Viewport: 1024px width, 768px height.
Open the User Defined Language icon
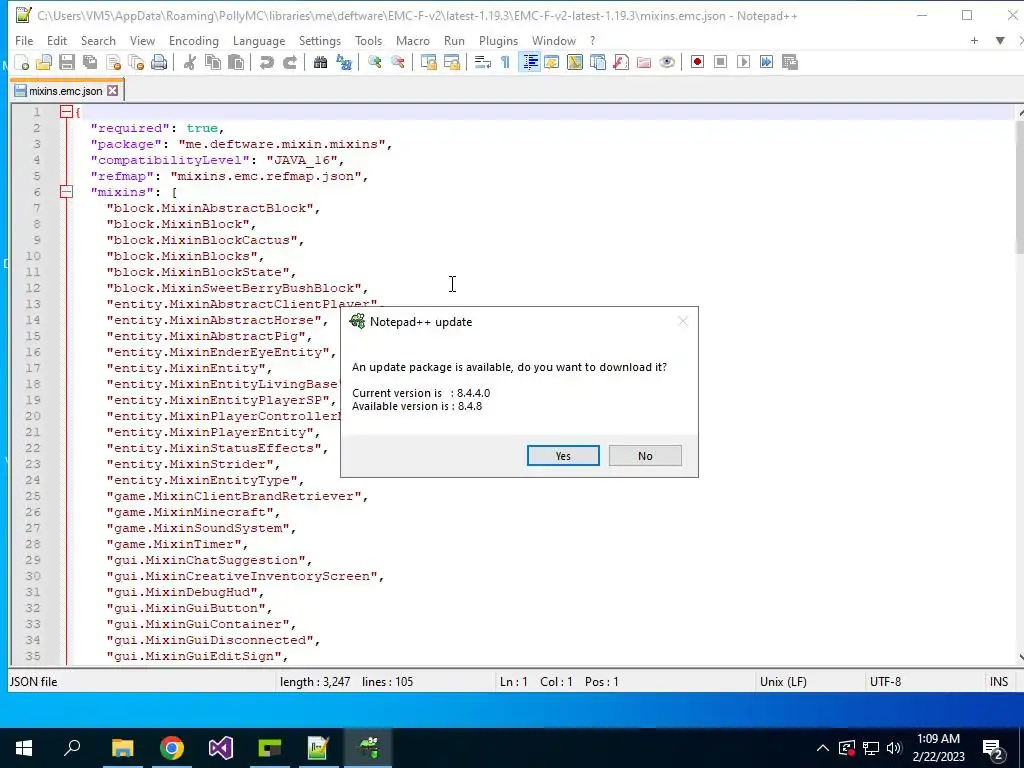551,62
